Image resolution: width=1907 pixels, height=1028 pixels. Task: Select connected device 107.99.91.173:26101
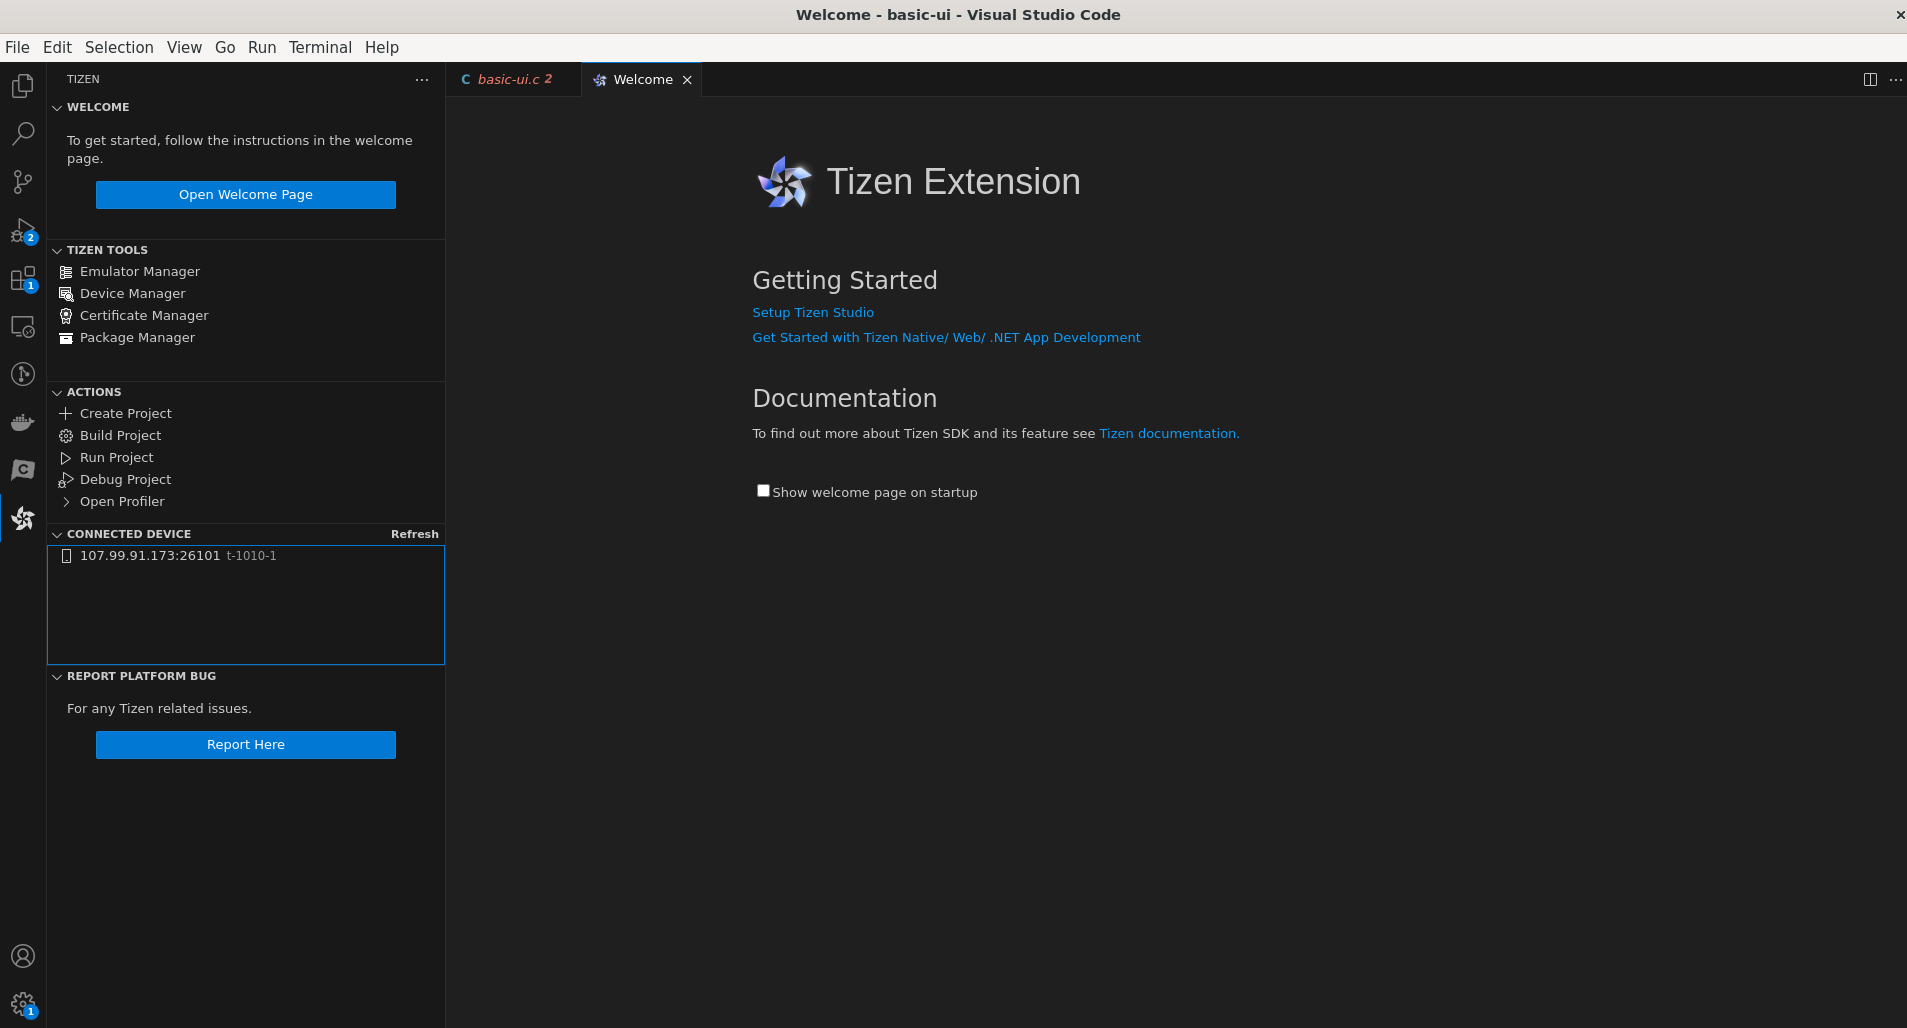point(150,556)
